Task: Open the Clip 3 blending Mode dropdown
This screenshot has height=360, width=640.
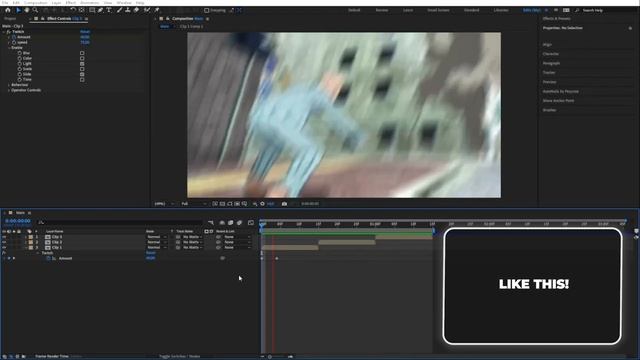Action: click(157, 237)
